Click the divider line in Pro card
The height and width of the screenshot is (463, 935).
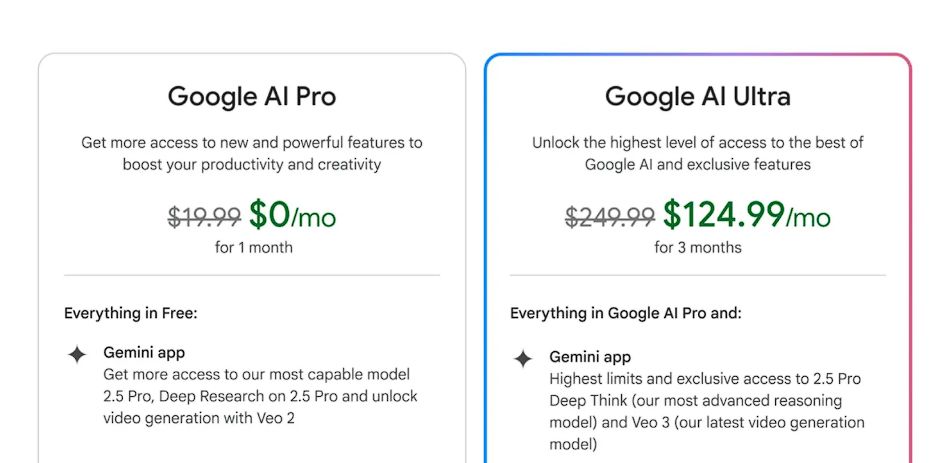[x=252, y=275]
